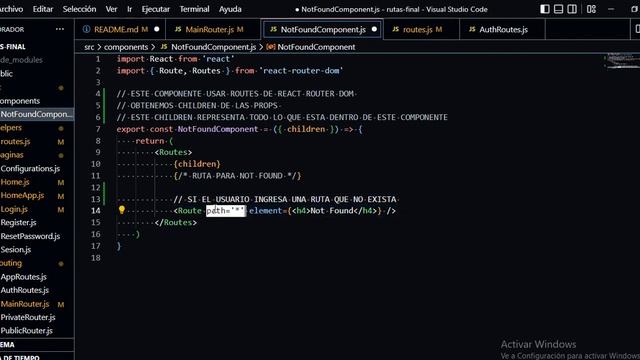Click line number 7 in gutter
Viewport: 640px width, 360px height.
click(98, 129)
